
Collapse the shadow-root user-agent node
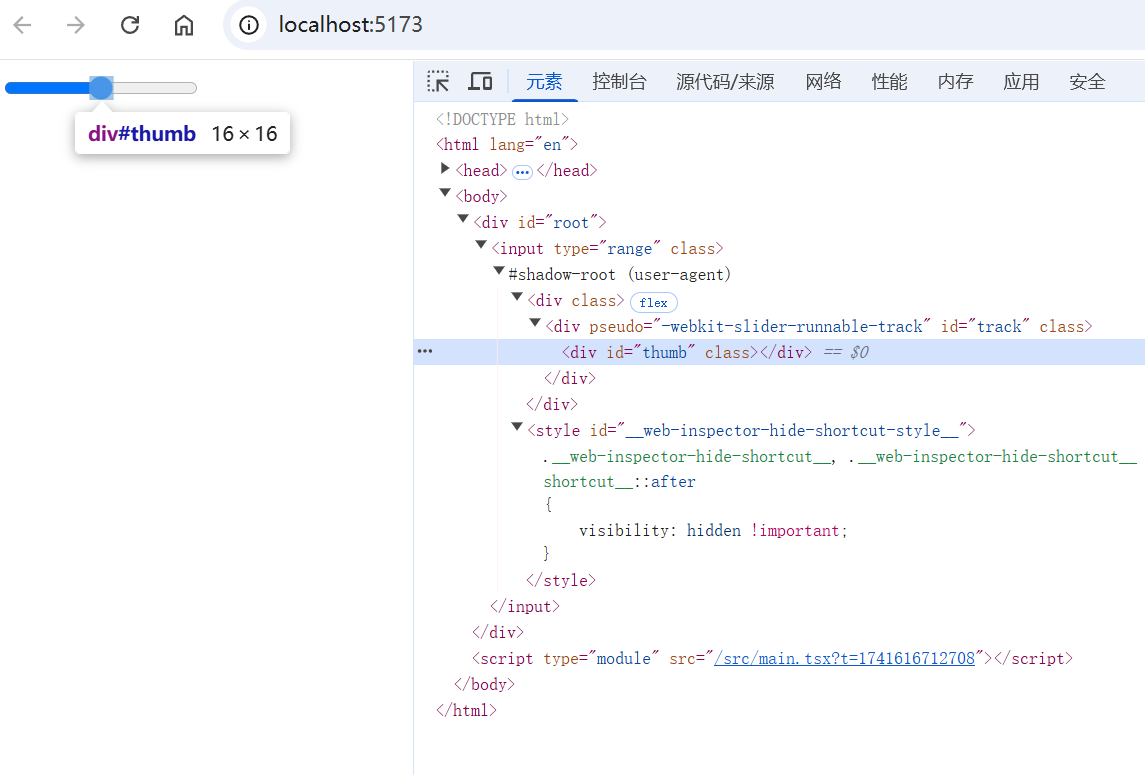pyautogui.click(x=499, y=271)
